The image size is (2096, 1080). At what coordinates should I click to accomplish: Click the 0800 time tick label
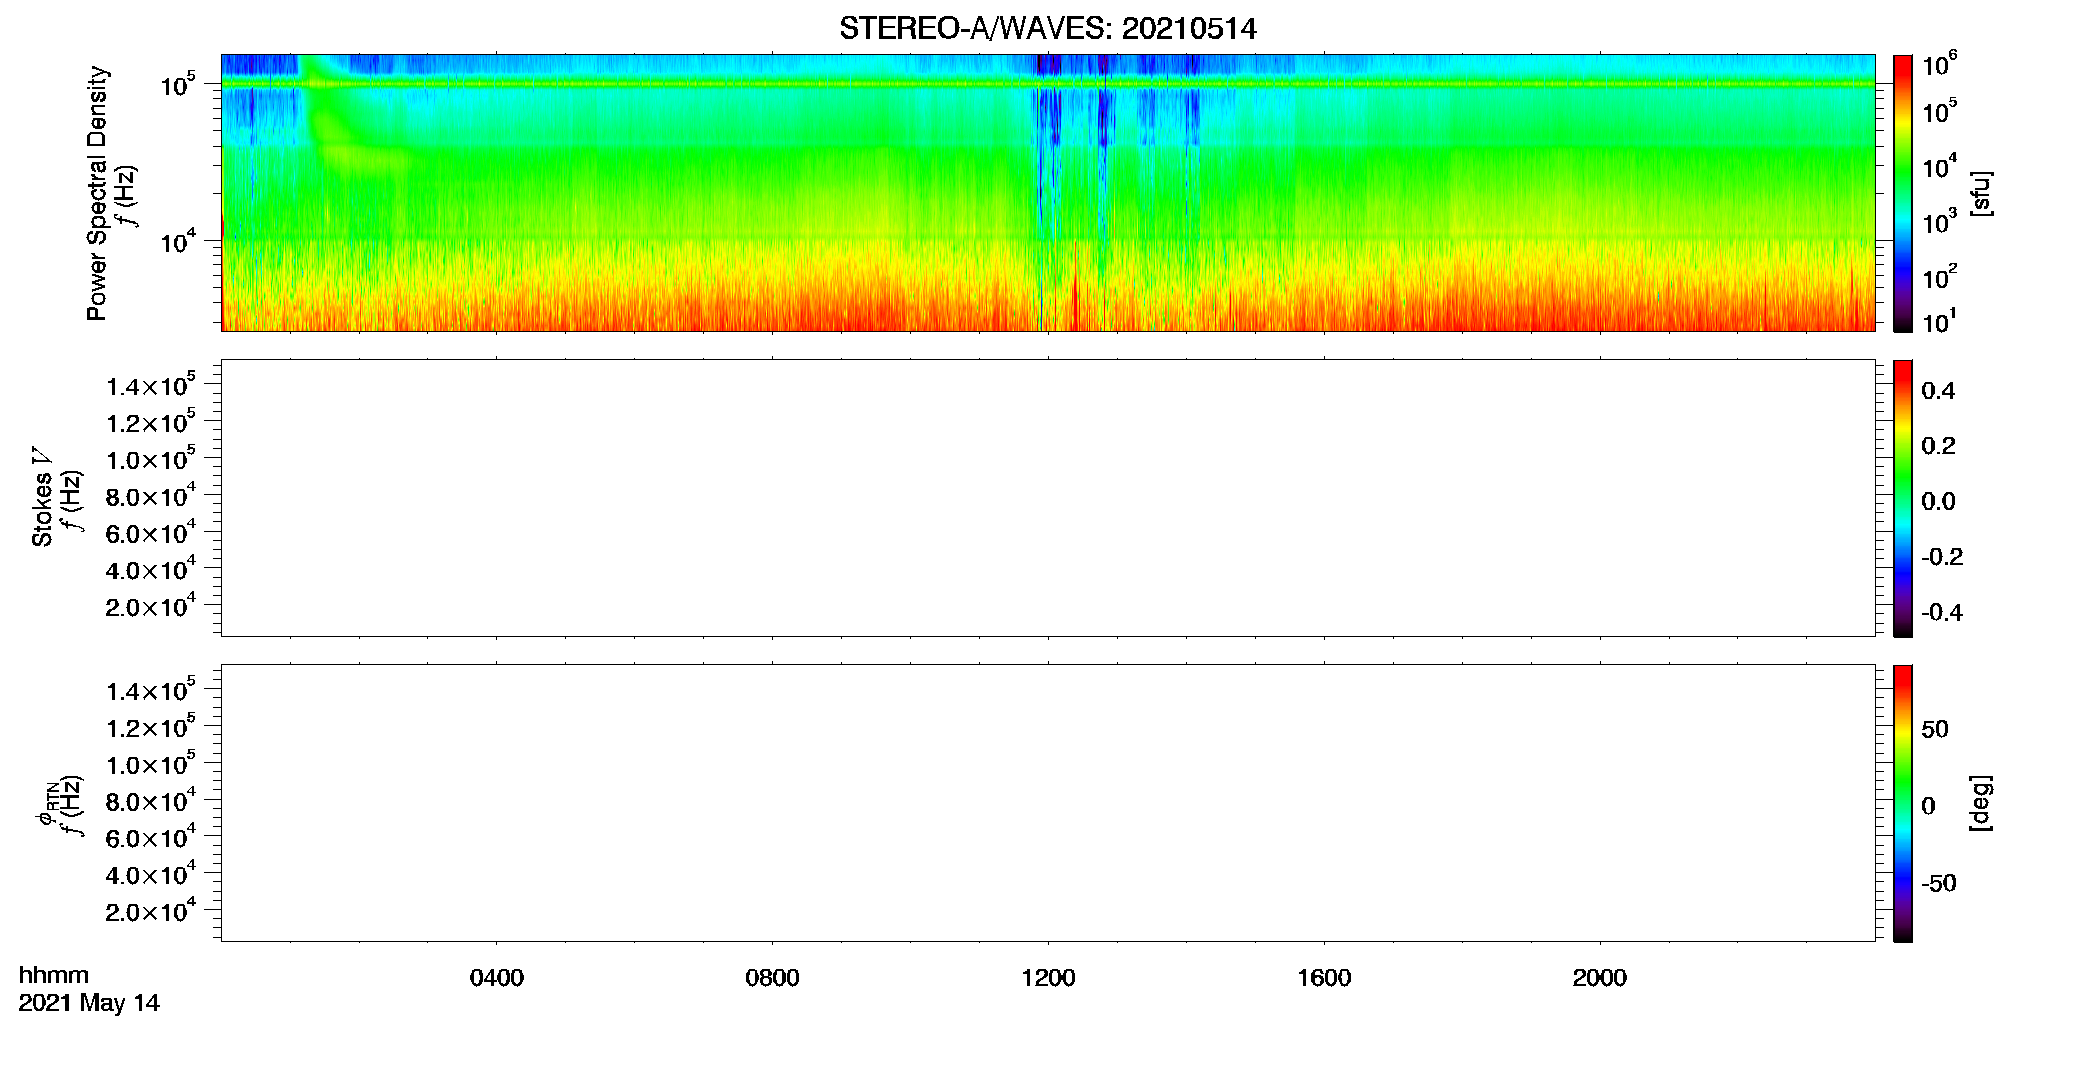[x=772, y=978]
